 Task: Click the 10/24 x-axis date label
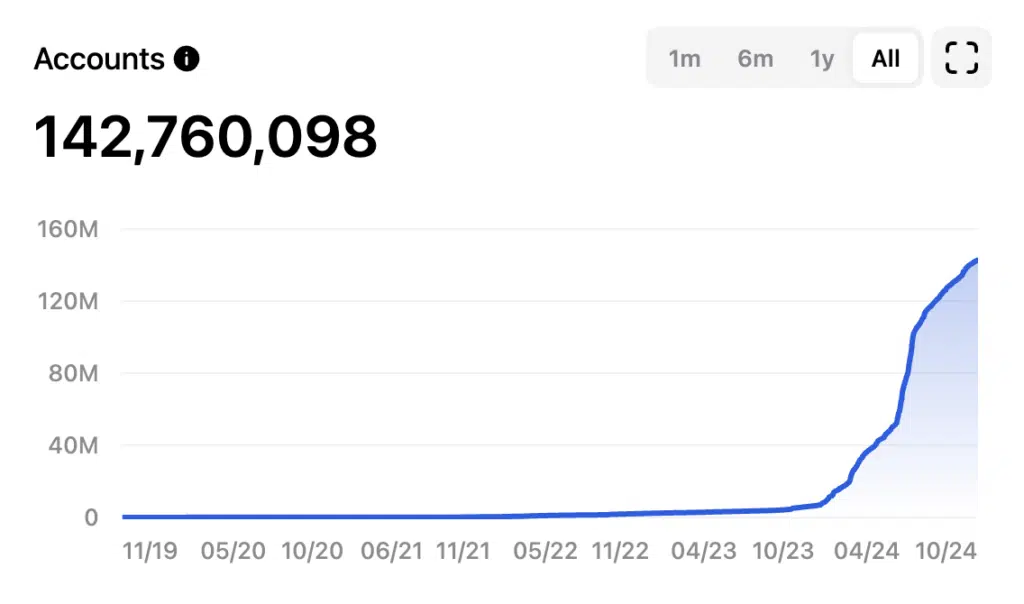click(946, 551)
